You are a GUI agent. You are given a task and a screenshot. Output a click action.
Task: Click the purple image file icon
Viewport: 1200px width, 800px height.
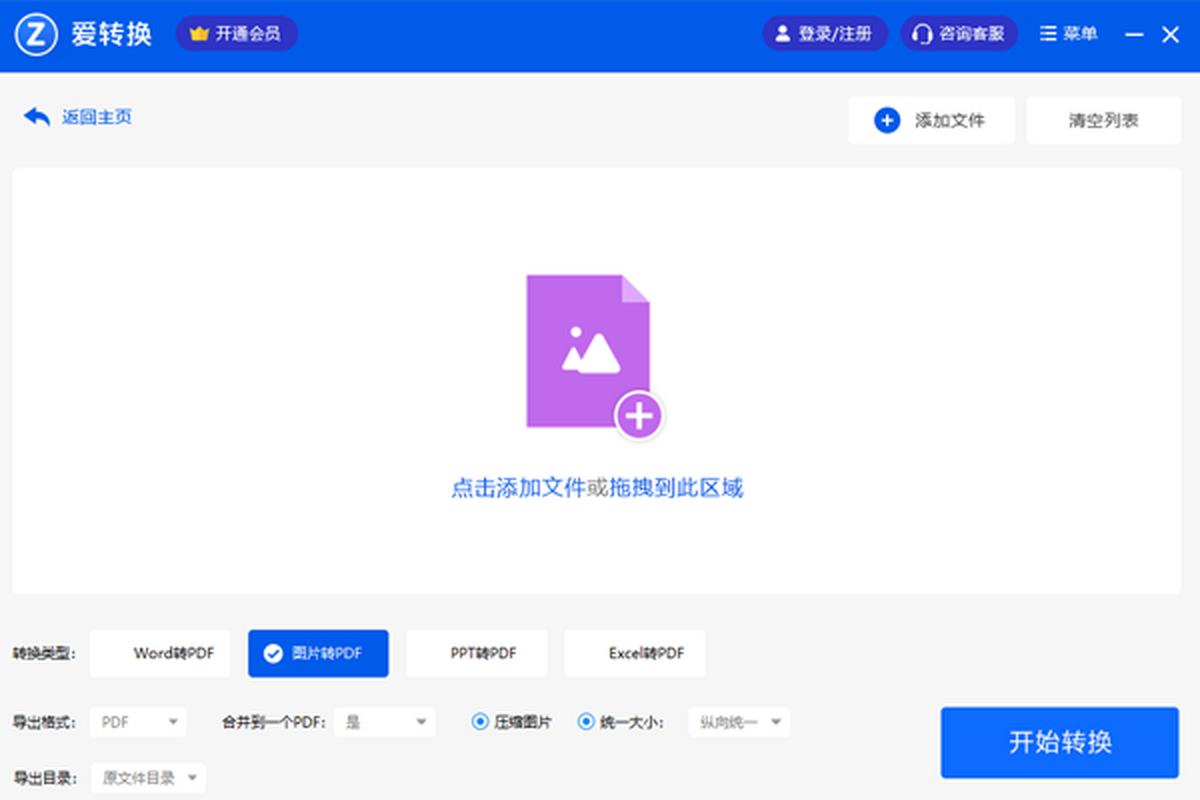tap(590, 353)
